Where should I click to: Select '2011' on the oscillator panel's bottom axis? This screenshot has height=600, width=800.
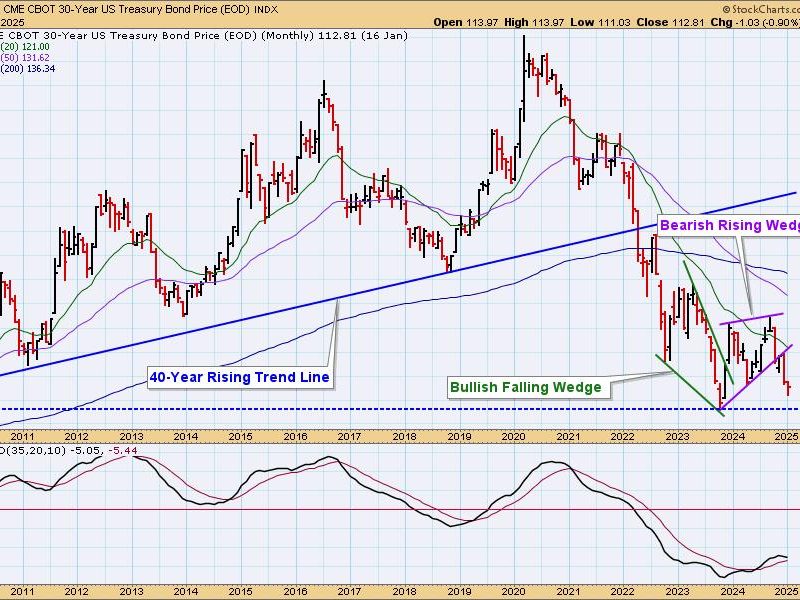(22, 592)
